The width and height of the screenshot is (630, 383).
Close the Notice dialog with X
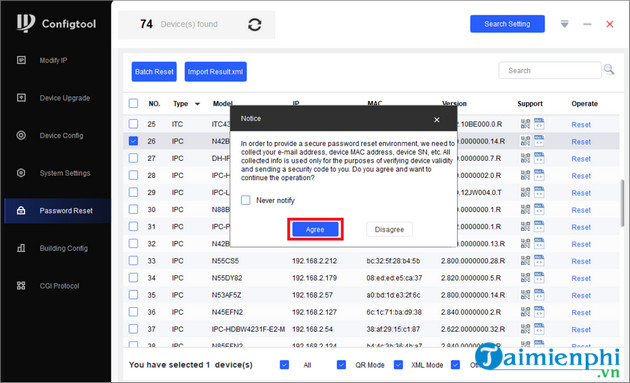click(x=437, y=120)
